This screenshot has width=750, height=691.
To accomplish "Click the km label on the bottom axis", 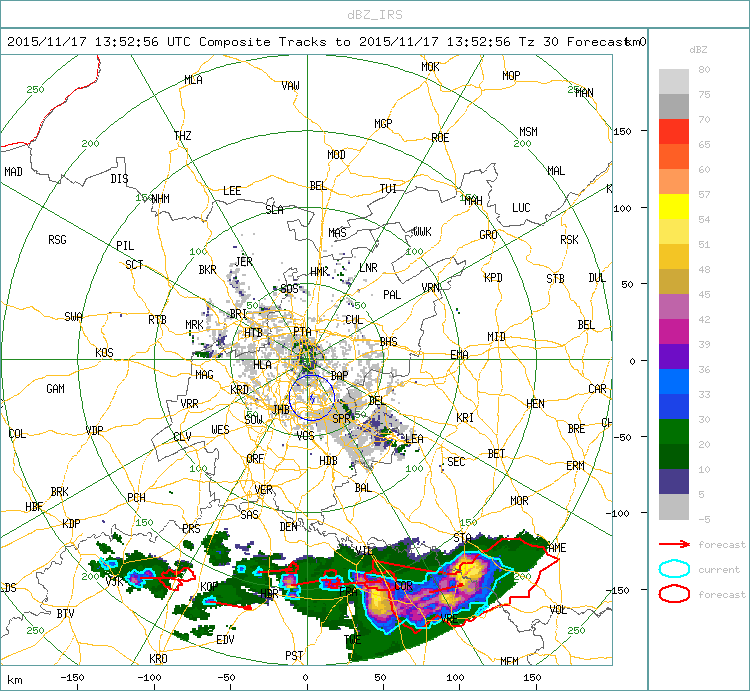I will click(x=15, y=680).
